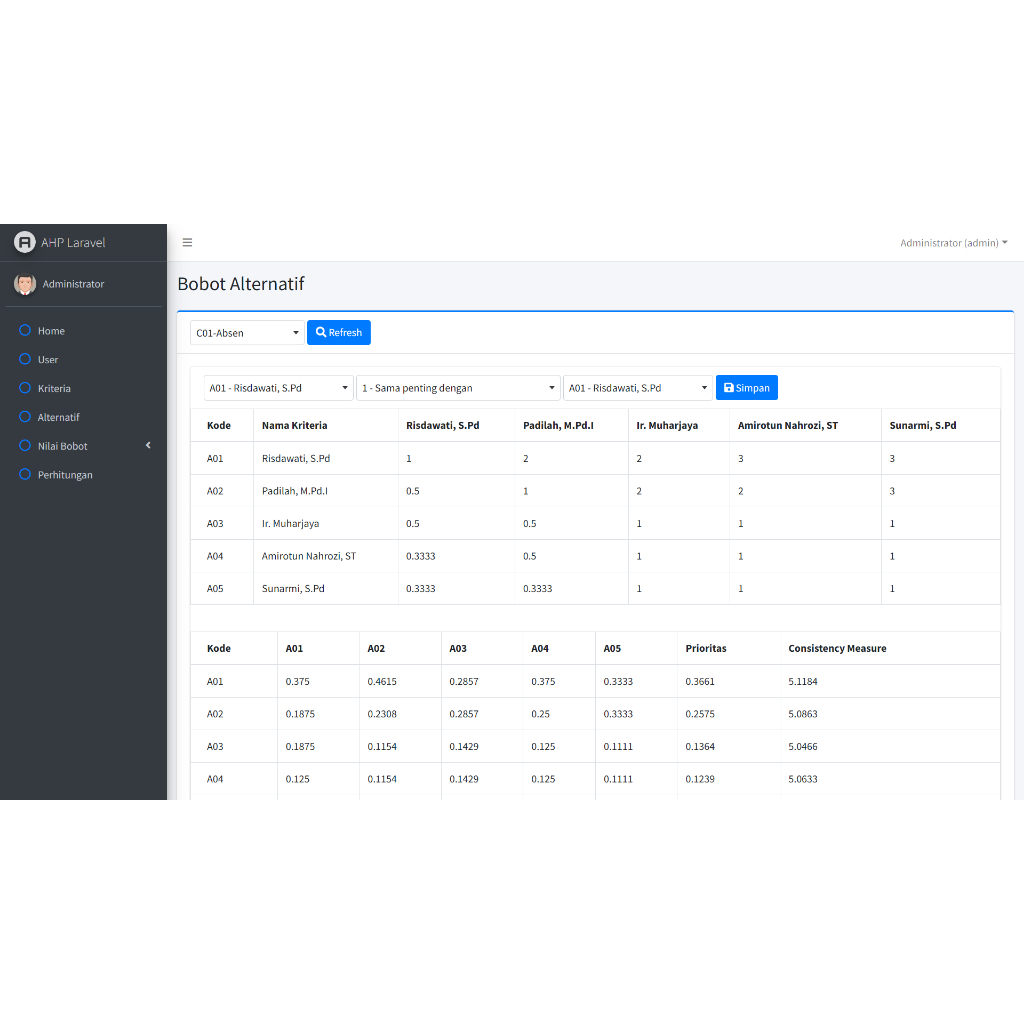Viewport: 1024px width, 1024px height.
Task: Open the C01-Absen criteria dropdown
Action: [x=247, y=333]
